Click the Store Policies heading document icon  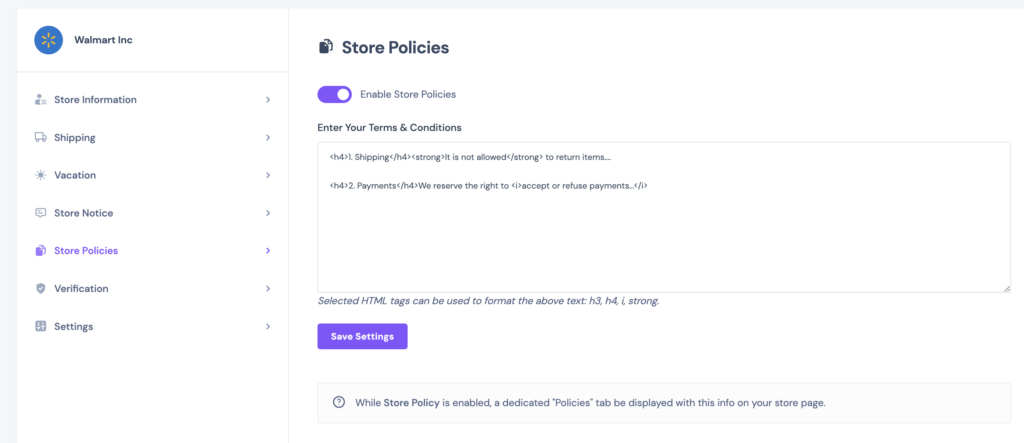[x=325, y=47]
